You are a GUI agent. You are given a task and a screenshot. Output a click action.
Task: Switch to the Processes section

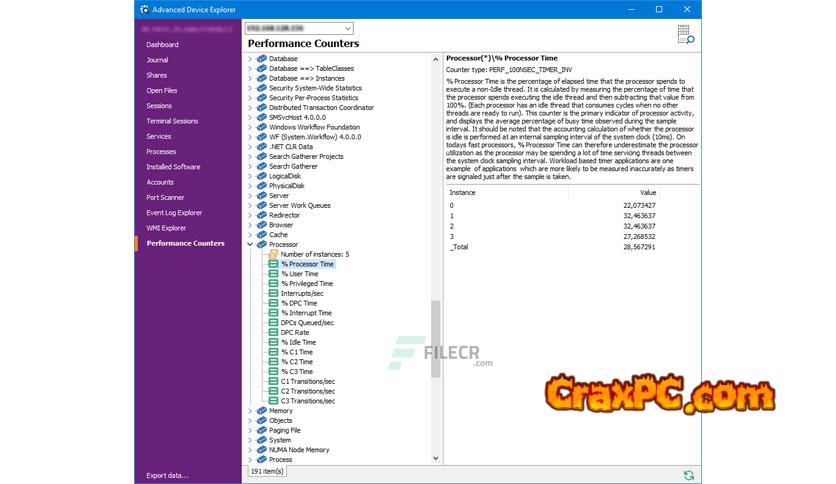click(x=161, y=151)
